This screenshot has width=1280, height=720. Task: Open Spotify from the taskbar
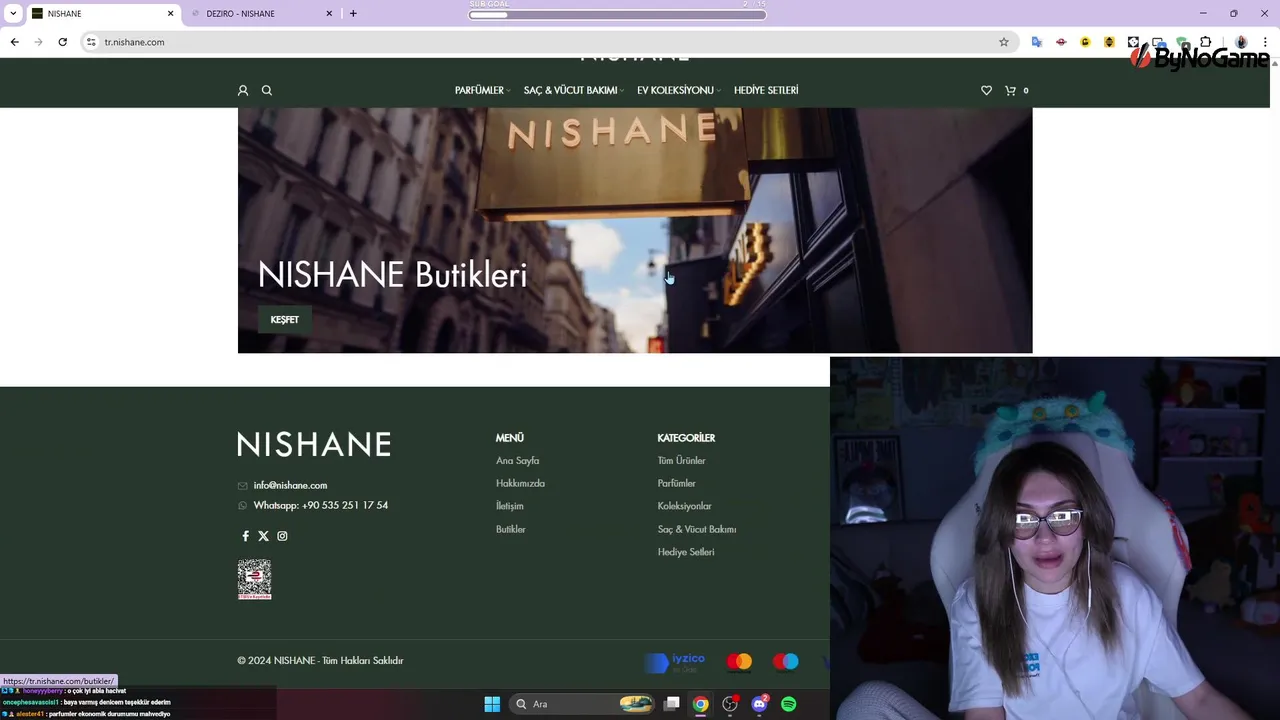[789, 704]
